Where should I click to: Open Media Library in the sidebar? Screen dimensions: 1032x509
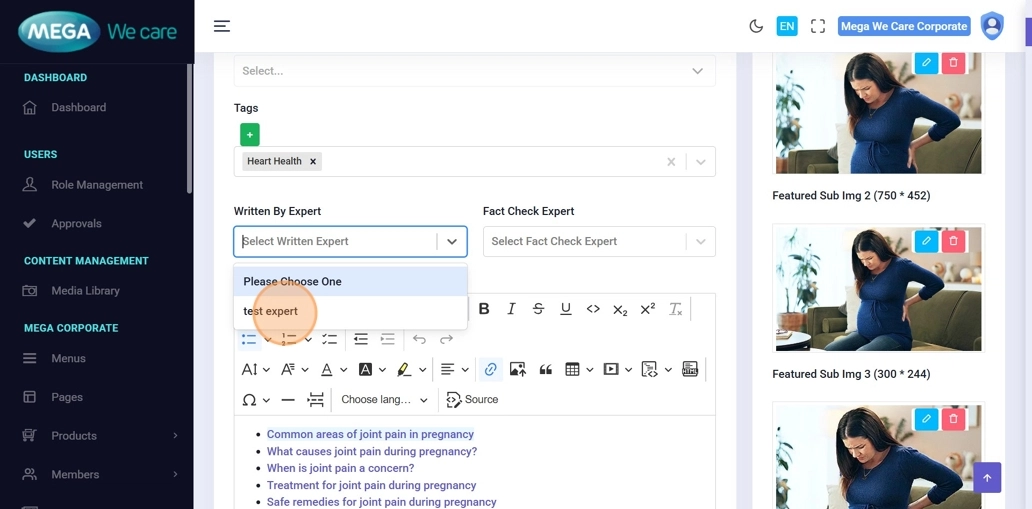[x=85, y=291]
